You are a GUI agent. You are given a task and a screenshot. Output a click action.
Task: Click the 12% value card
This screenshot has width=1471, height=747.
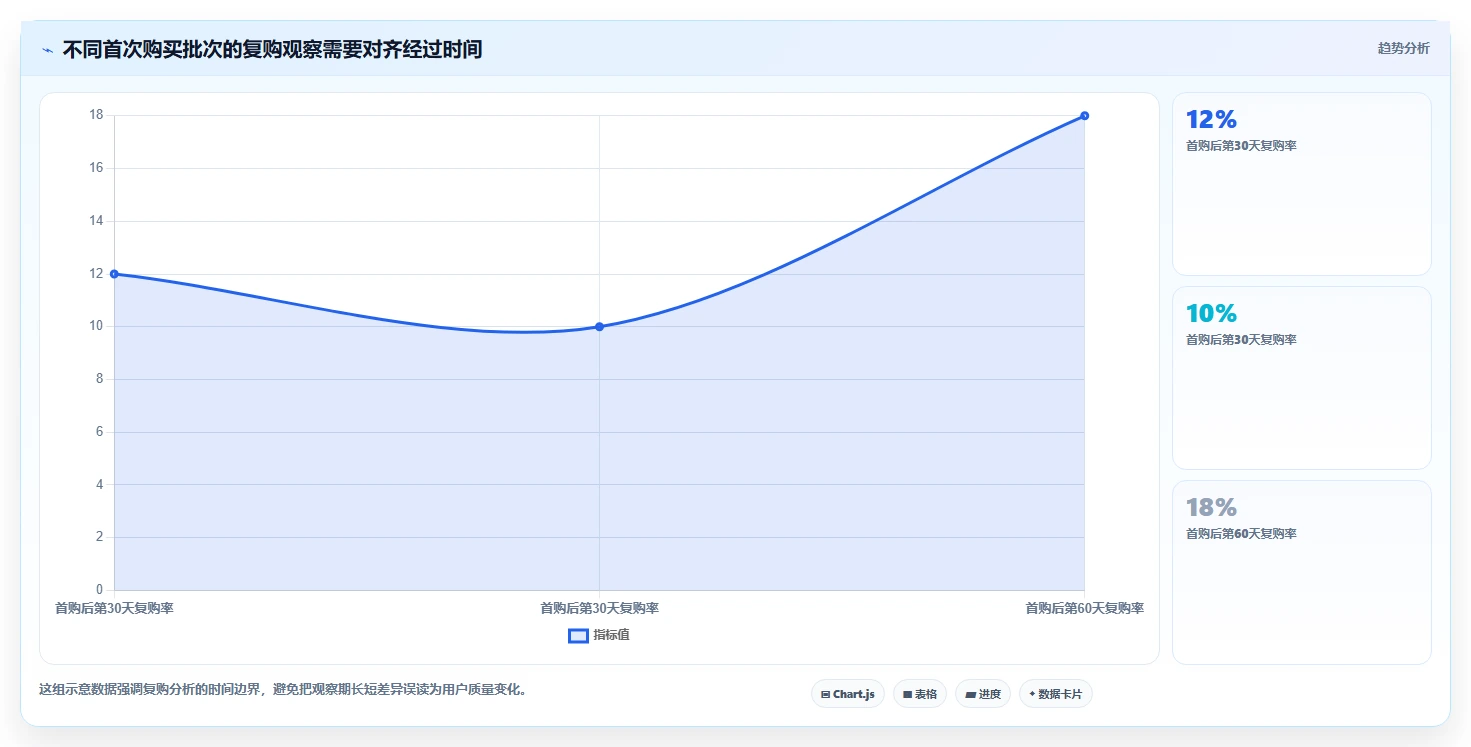(1302, 184)
